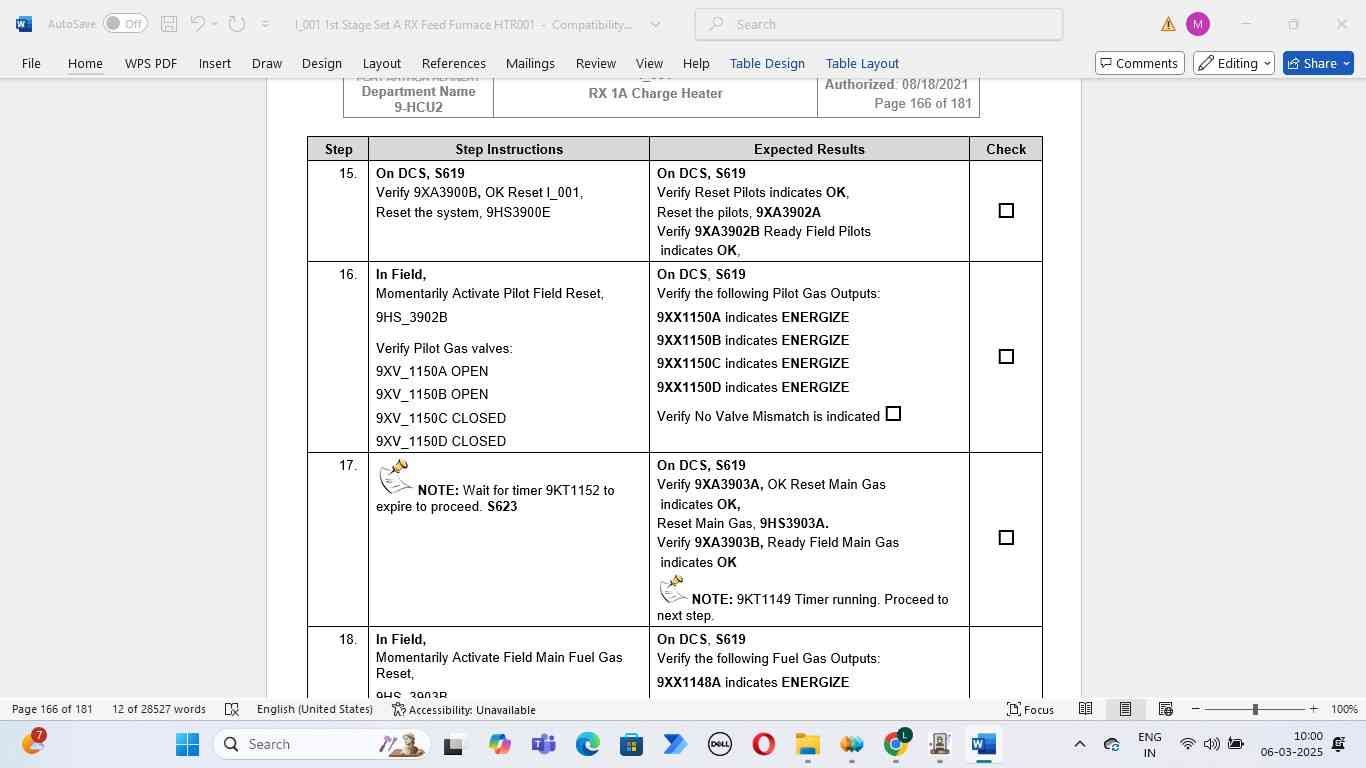Open the Mailings tab
1366x768 pixels.
[x=530, y=63]
